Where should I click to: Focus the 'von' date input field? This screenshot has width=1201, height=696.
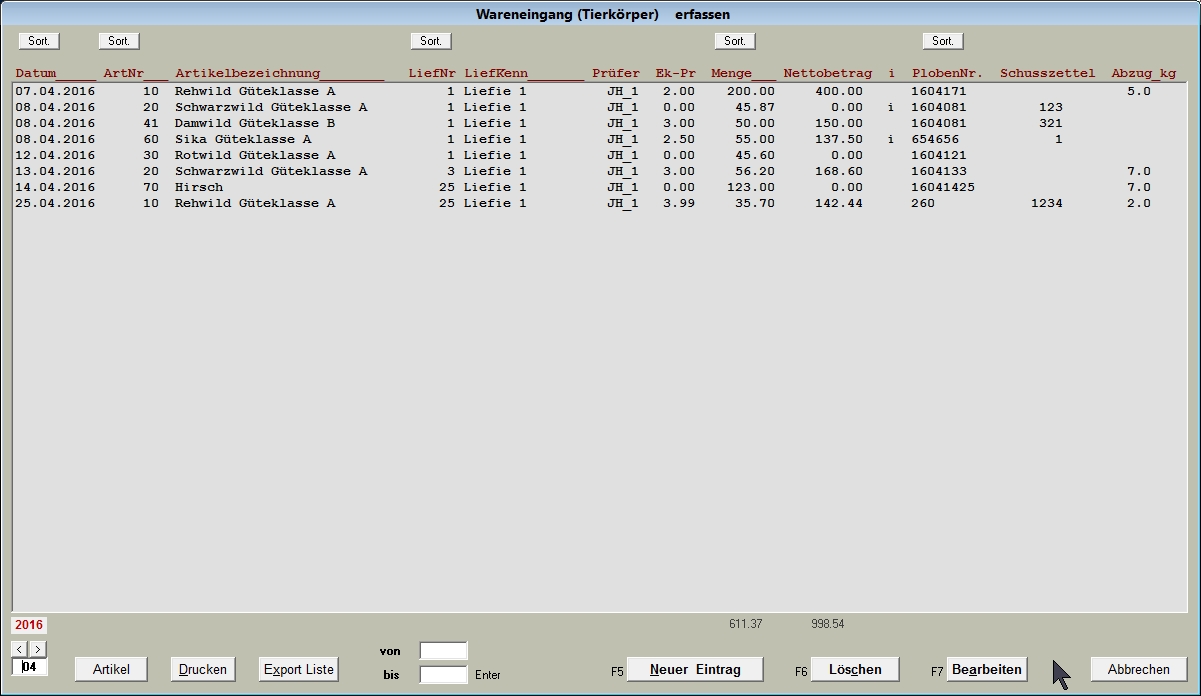point(443,651)
